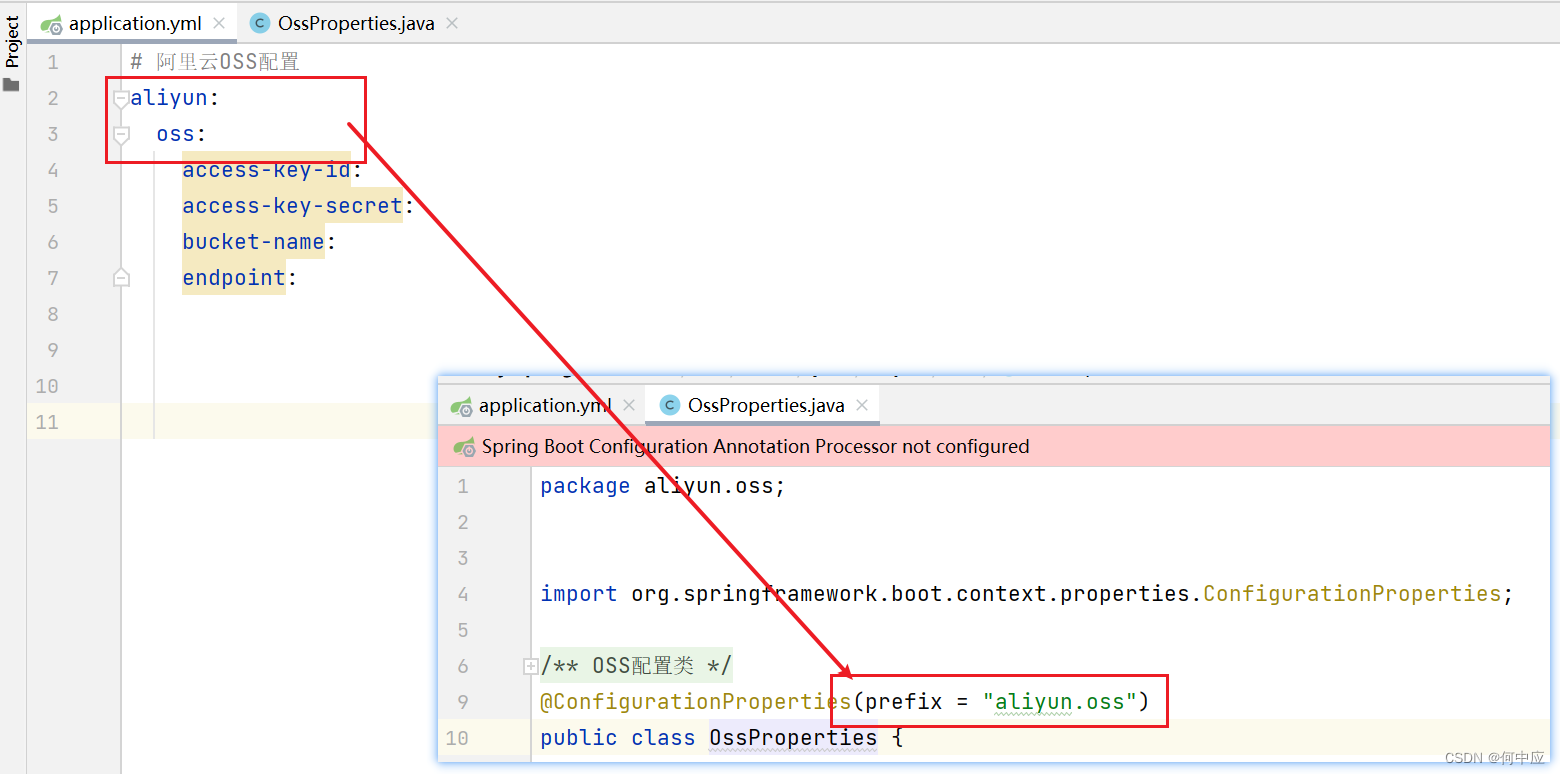The width and height of the screenshot is (1560, 774).
Task: Collapse the aliyun YAML block fold marker
Action: pyautogui.click(x=121, y=98)
